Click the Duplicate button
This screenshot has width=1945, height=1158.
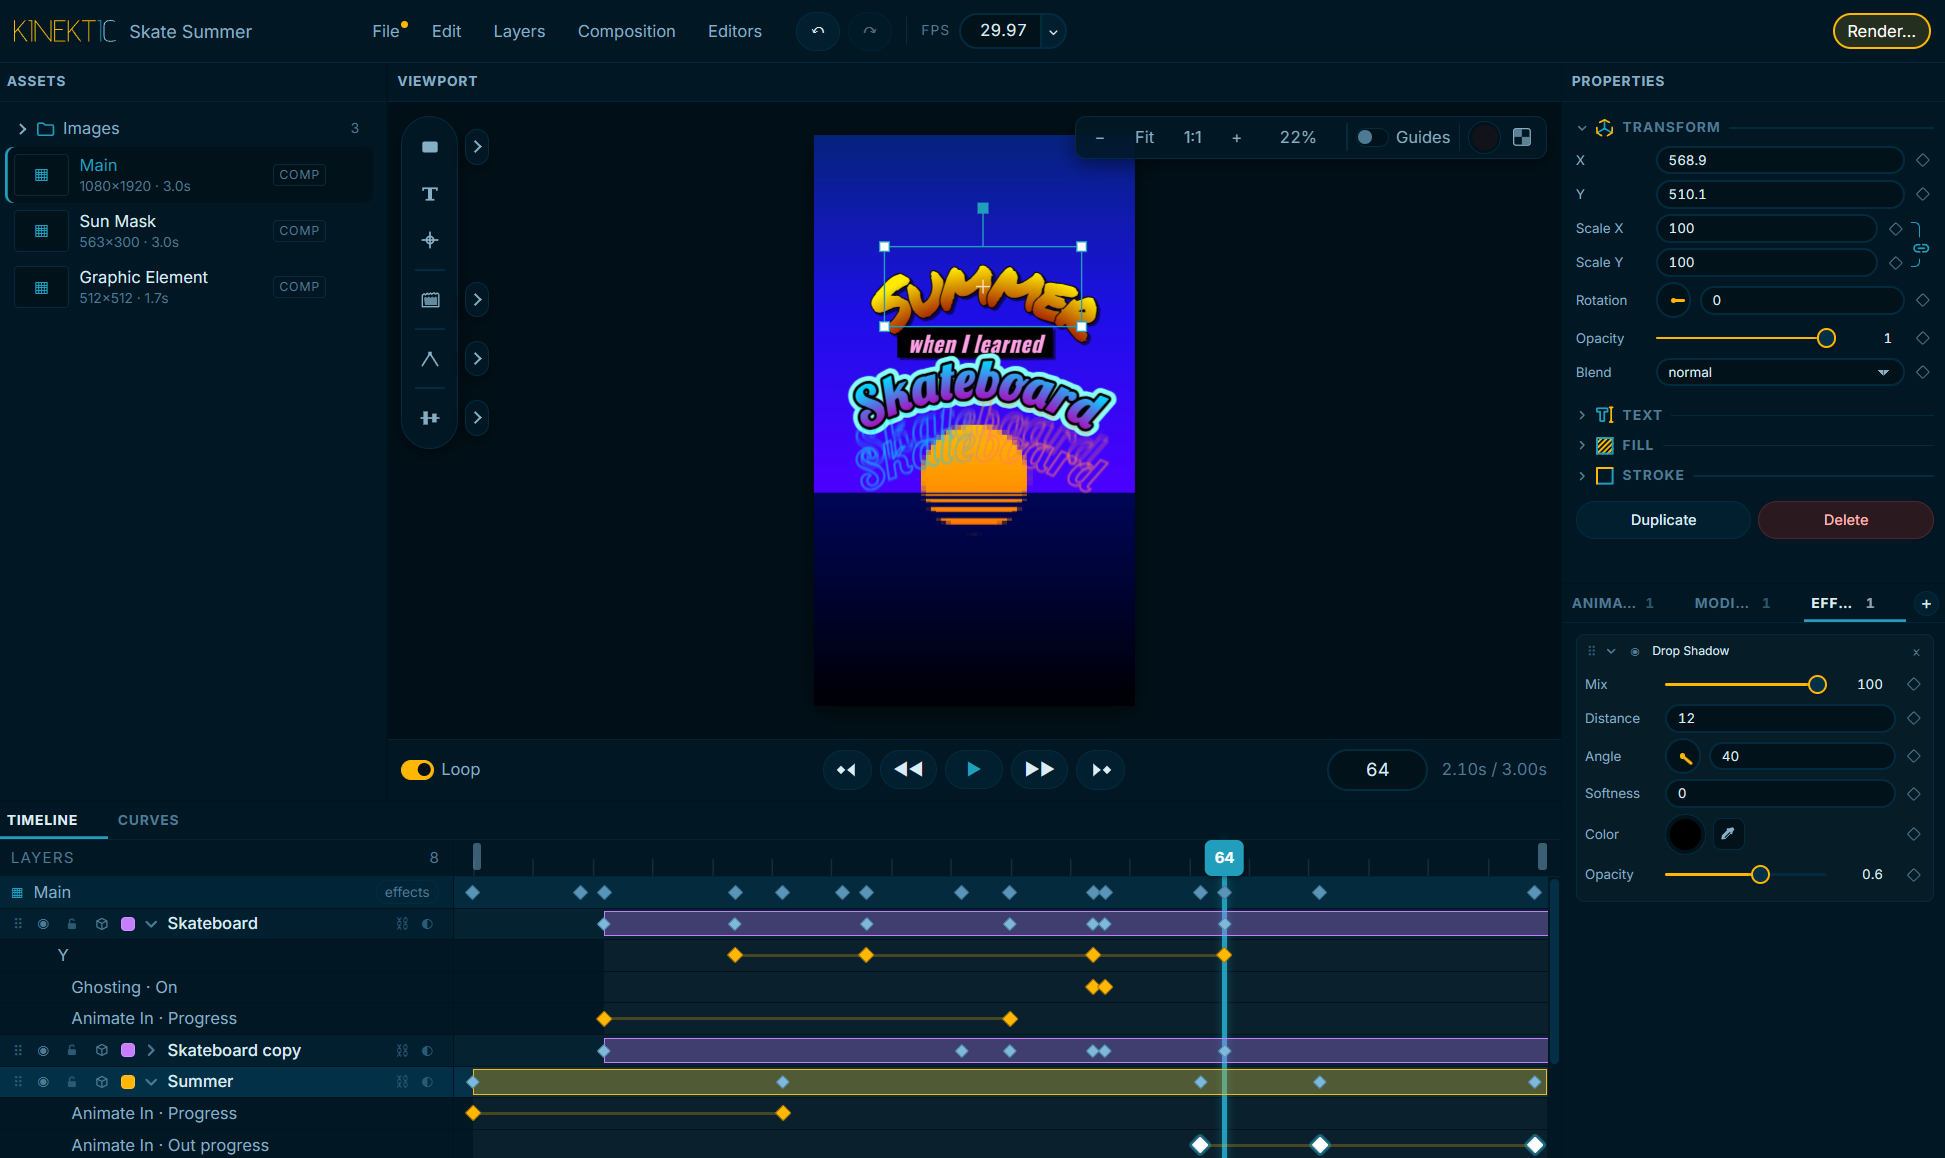pyautogui.click(x=1663, y=520)
